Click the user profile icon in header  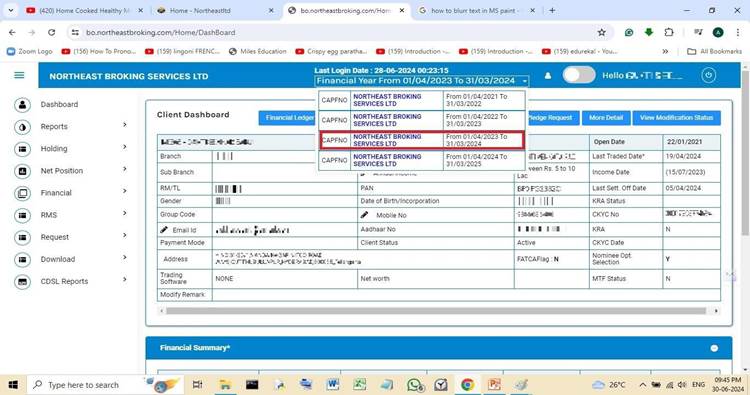(x=548, y=76)
